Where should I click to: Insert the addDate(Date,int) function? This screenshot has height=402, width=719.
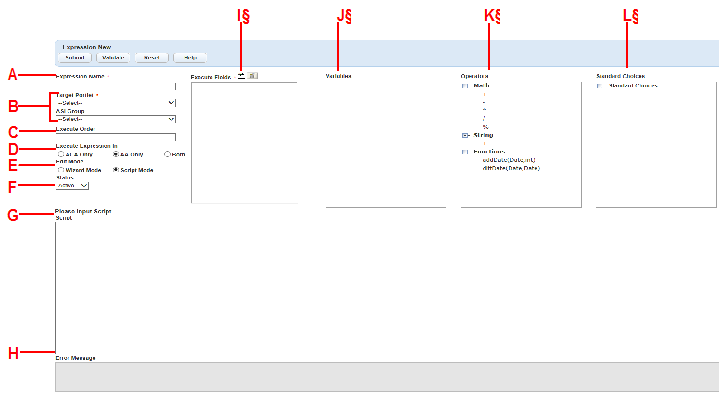click(x=508, y=160)
